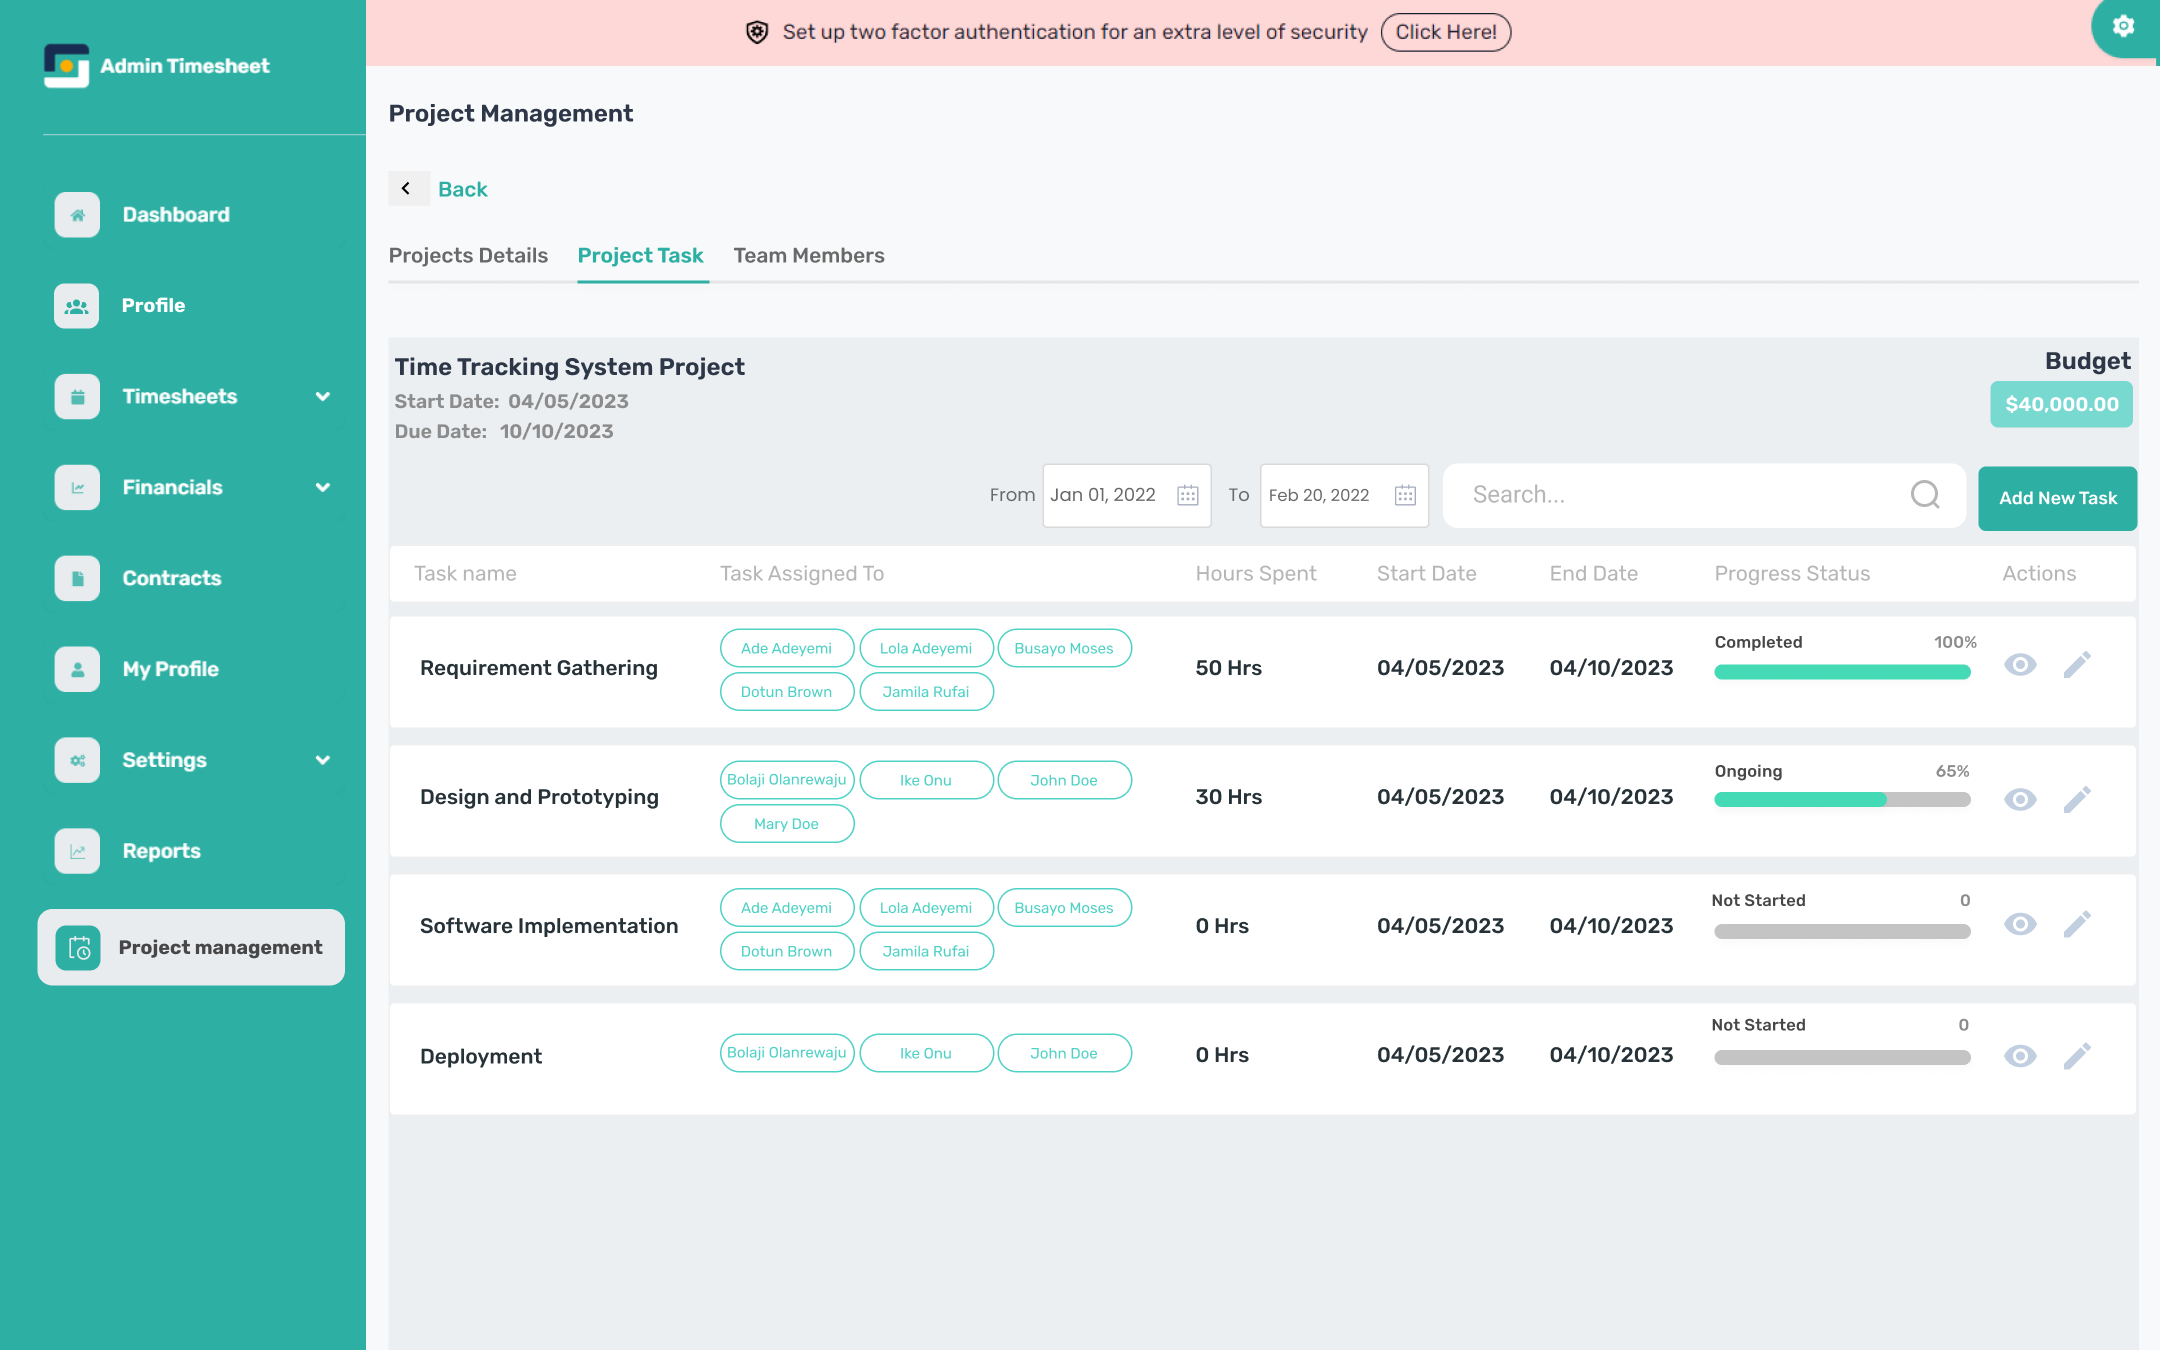2161x1351 pixels.
Task: Open the From date calendar icon
Action: [x=1187, y=495]
